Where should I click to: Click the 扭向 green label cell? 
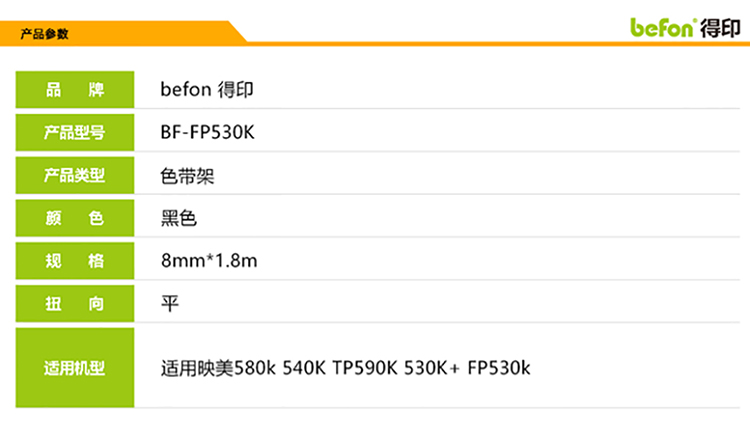(x=75, y=304)
